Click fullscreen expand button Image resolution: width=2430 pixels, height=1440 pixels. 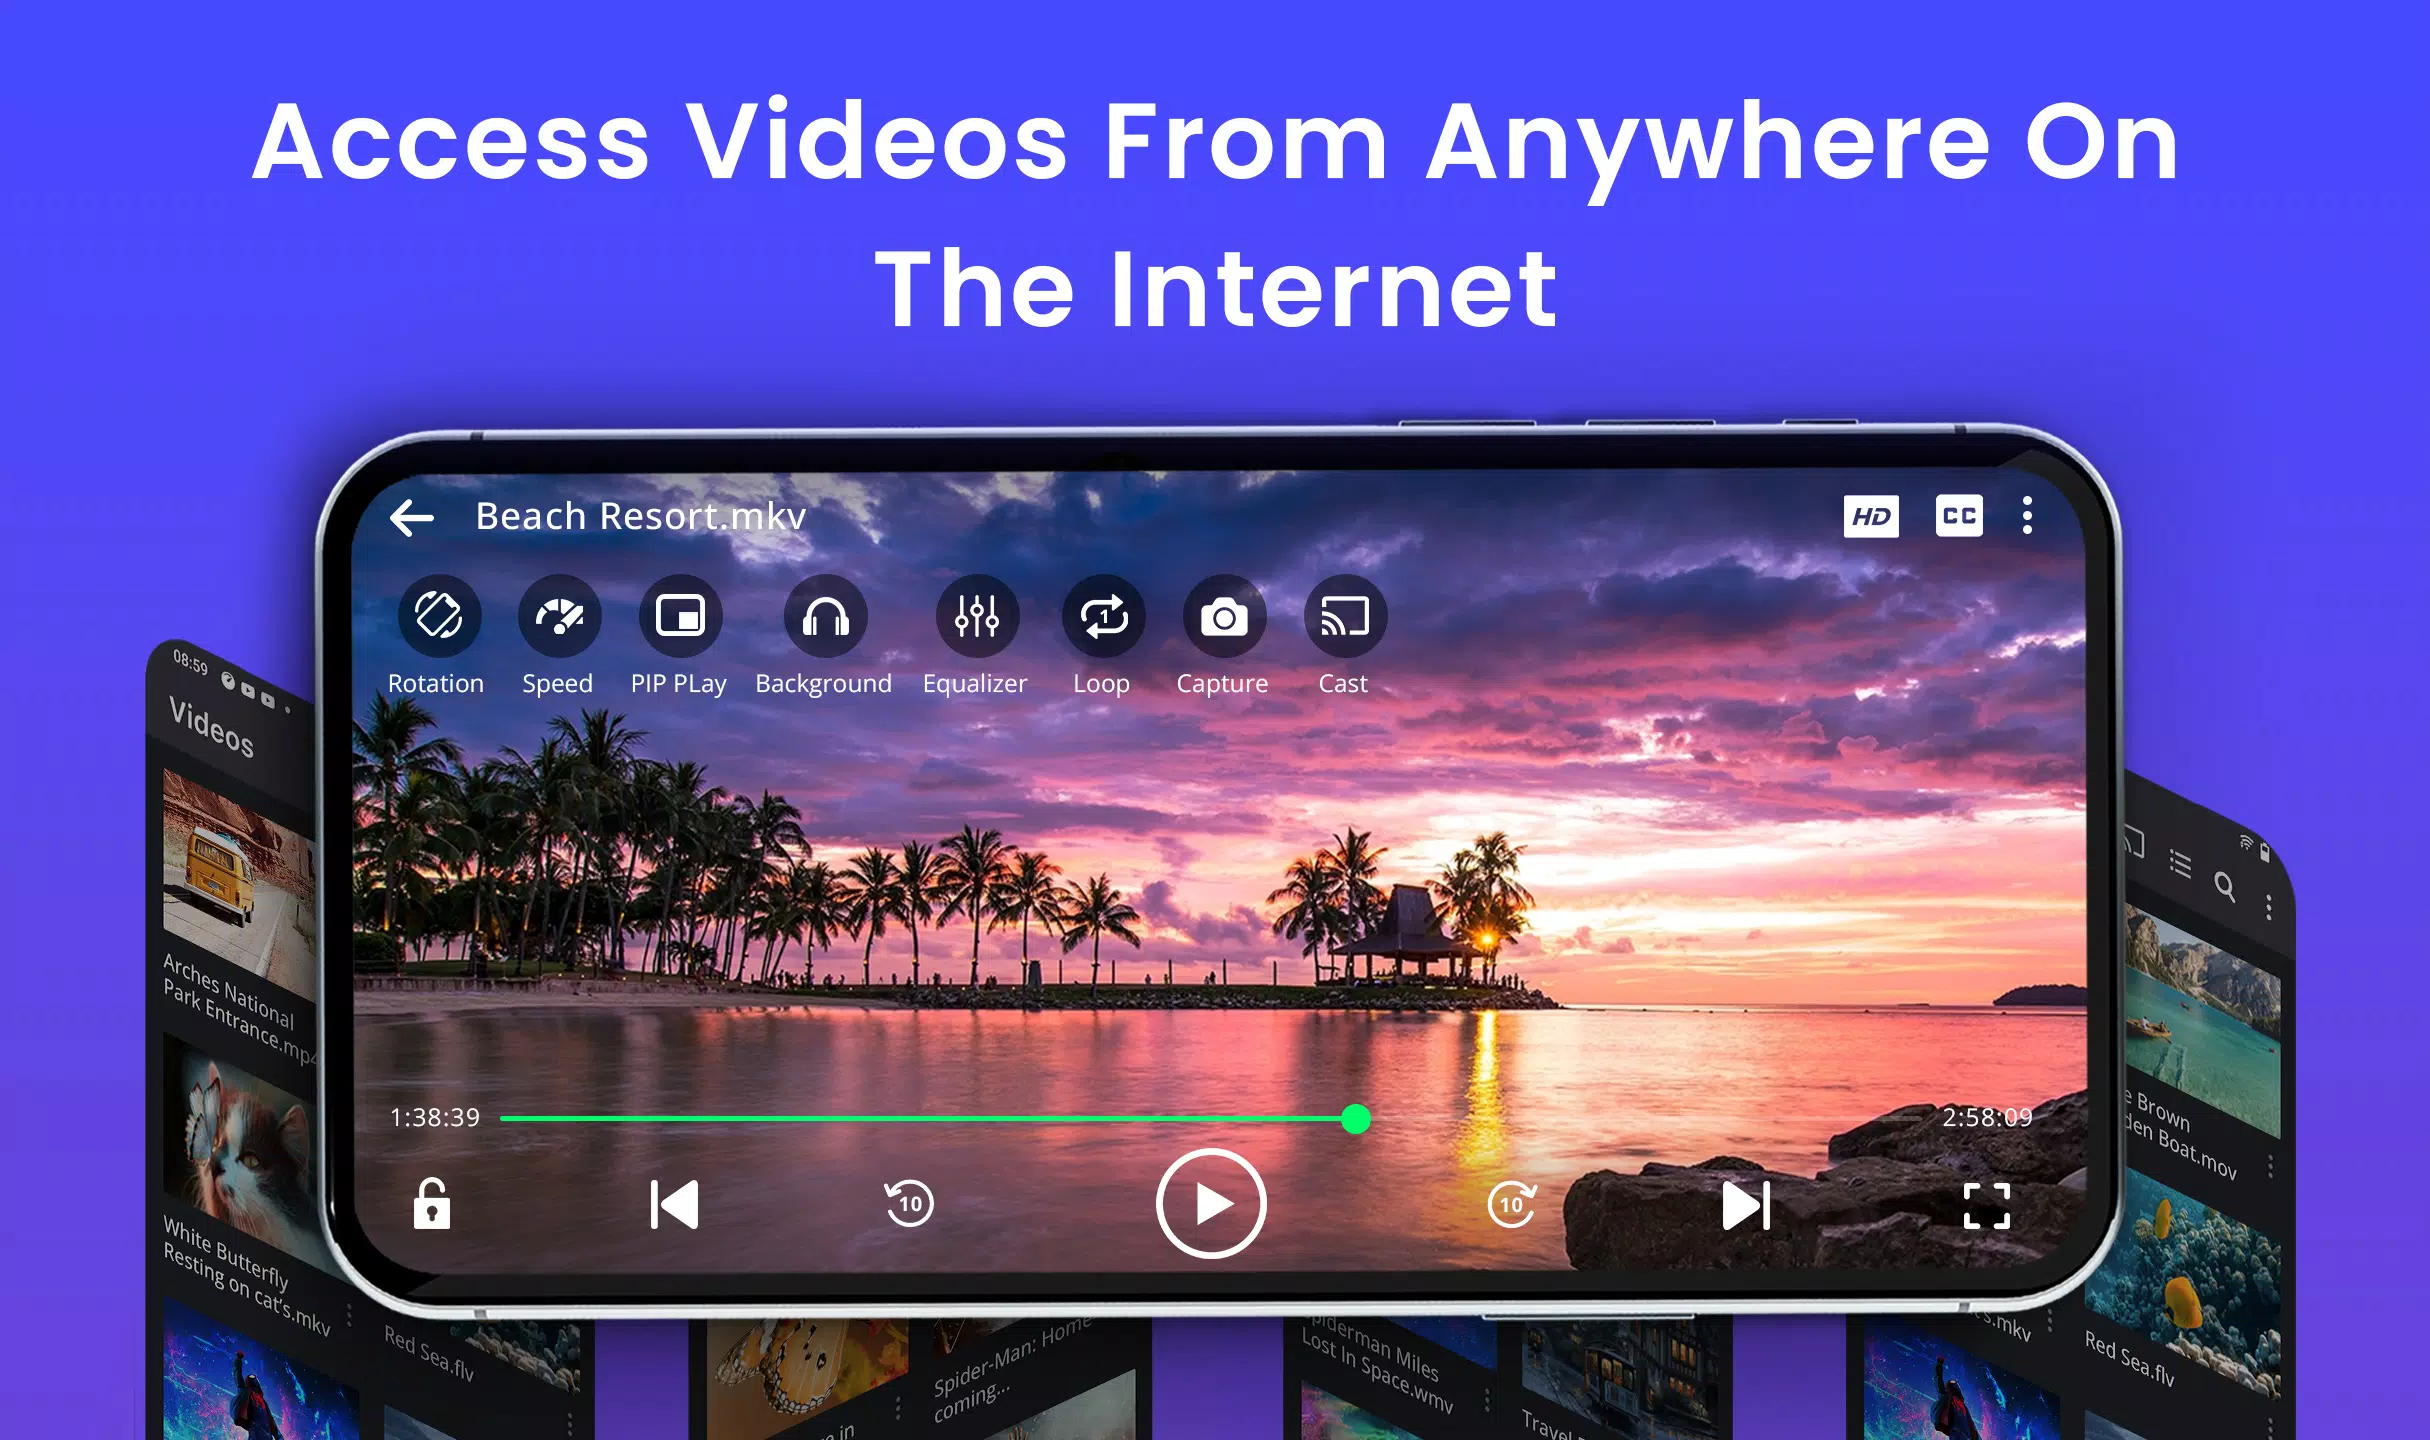1986,1203
